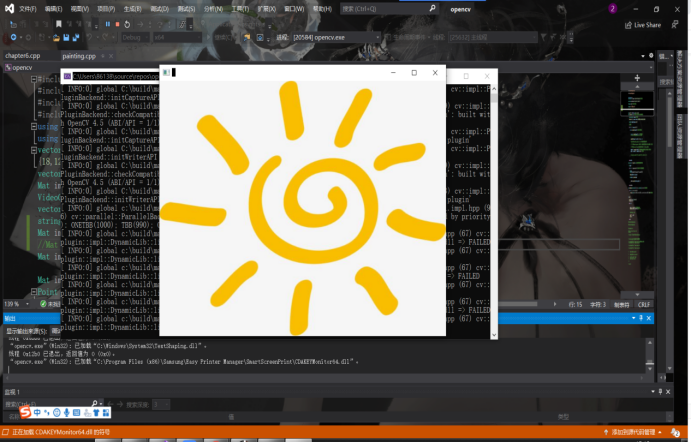Click Add to Source Control in status bar
The height and width of the screenshot is (442, 691).
pyautogui.click(x=633, y=432)
